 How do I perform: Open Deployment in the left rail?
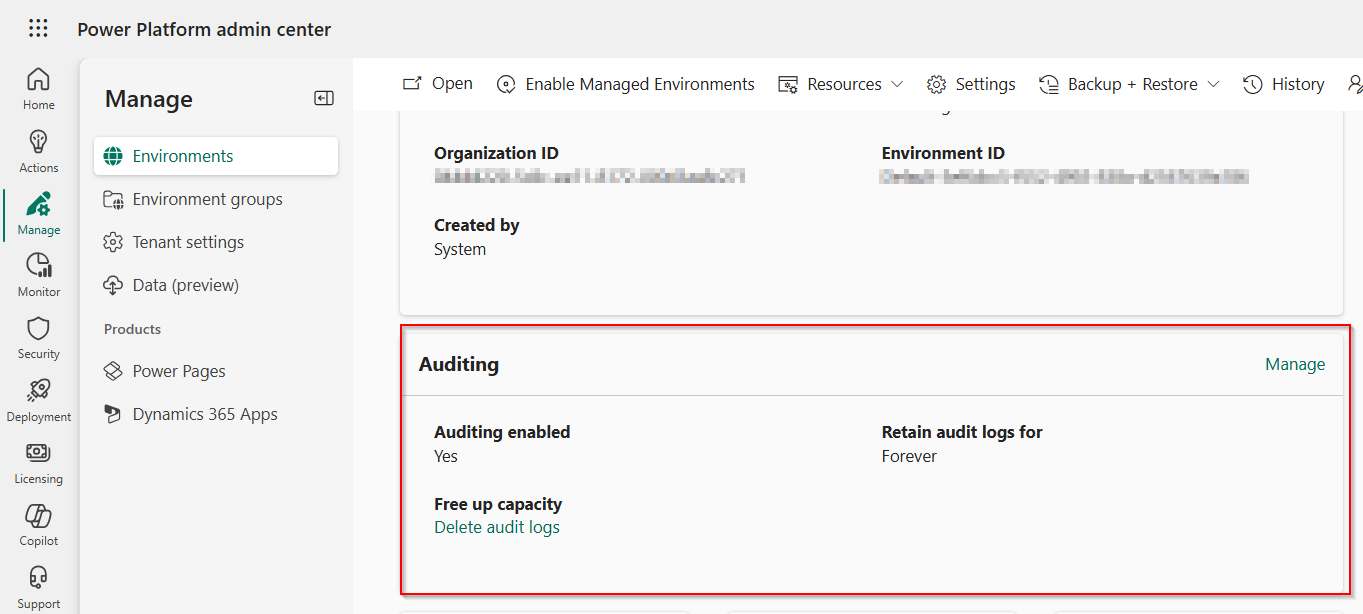pyautogui.click(x=39, y=400)
